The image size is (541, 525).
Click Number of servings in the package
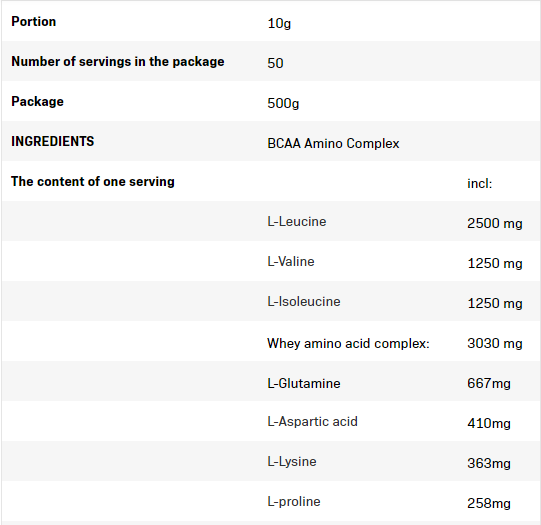(118, 62)
